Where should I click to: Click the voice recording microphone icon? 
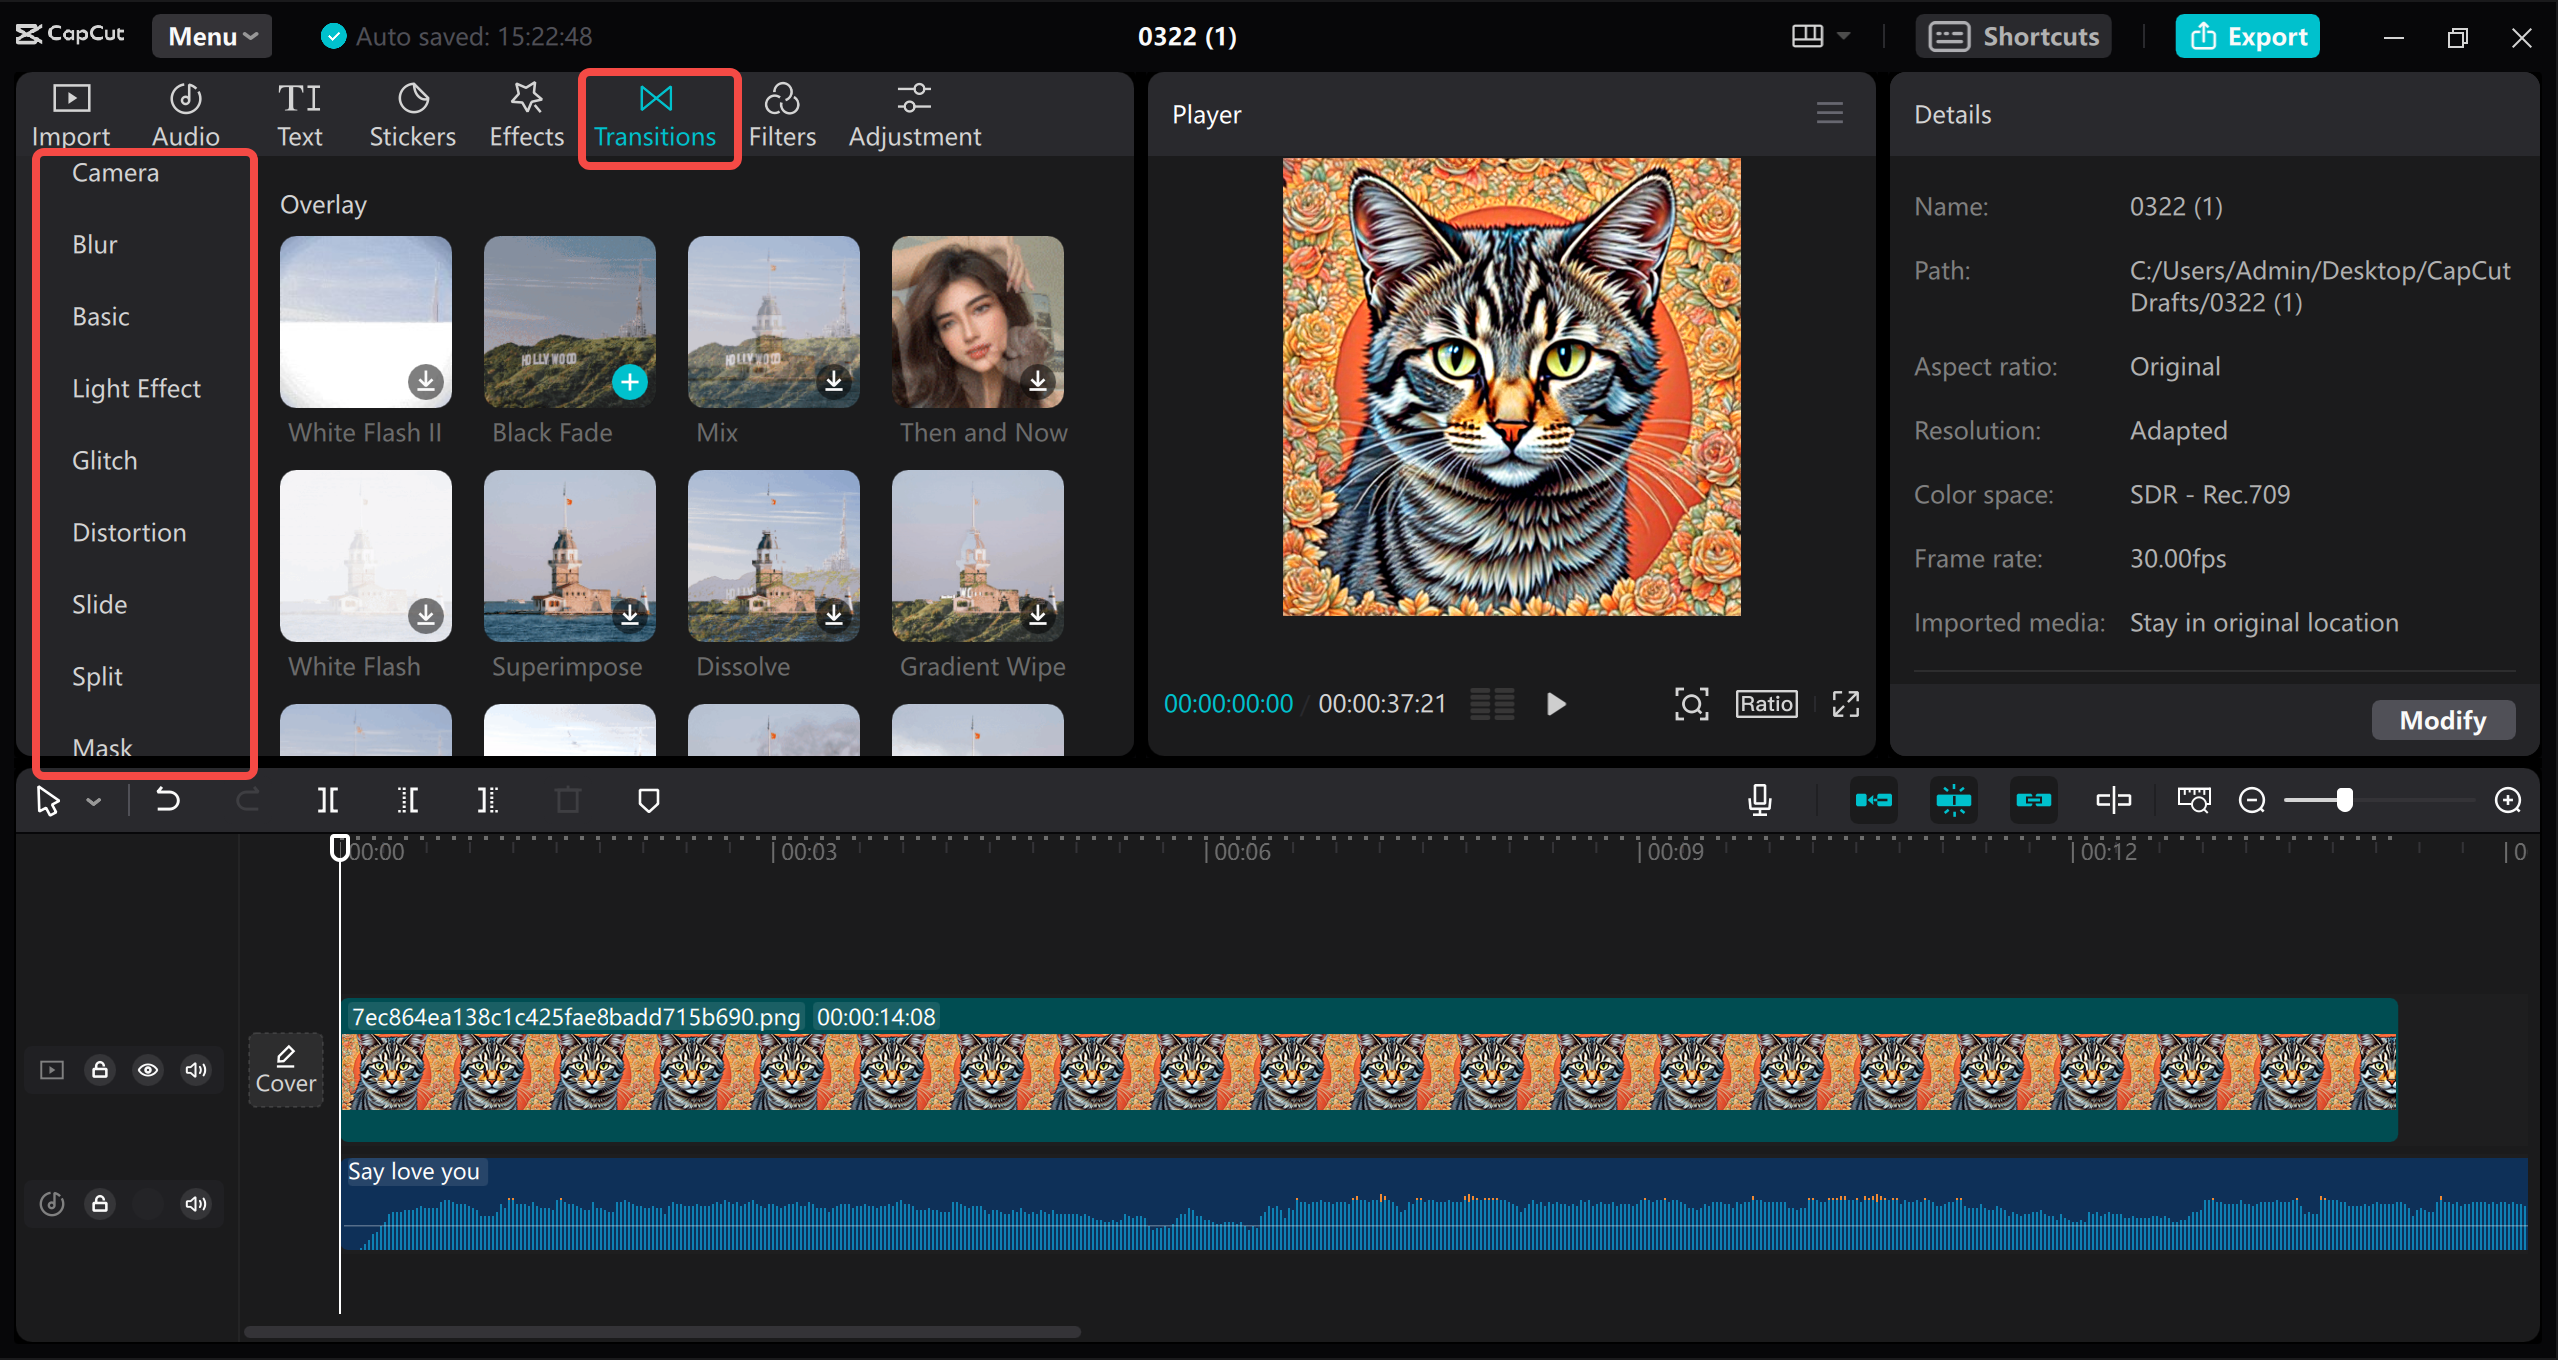(1759, 800)
